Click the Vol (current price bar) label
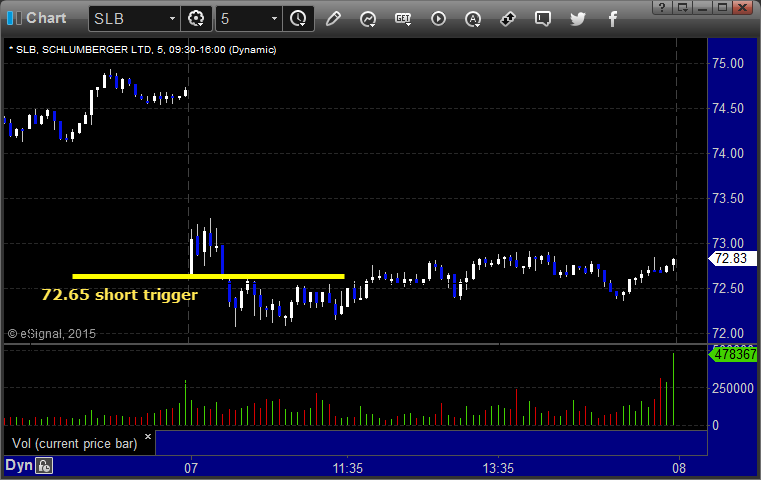The image size is (761, 480). point(75,444)
